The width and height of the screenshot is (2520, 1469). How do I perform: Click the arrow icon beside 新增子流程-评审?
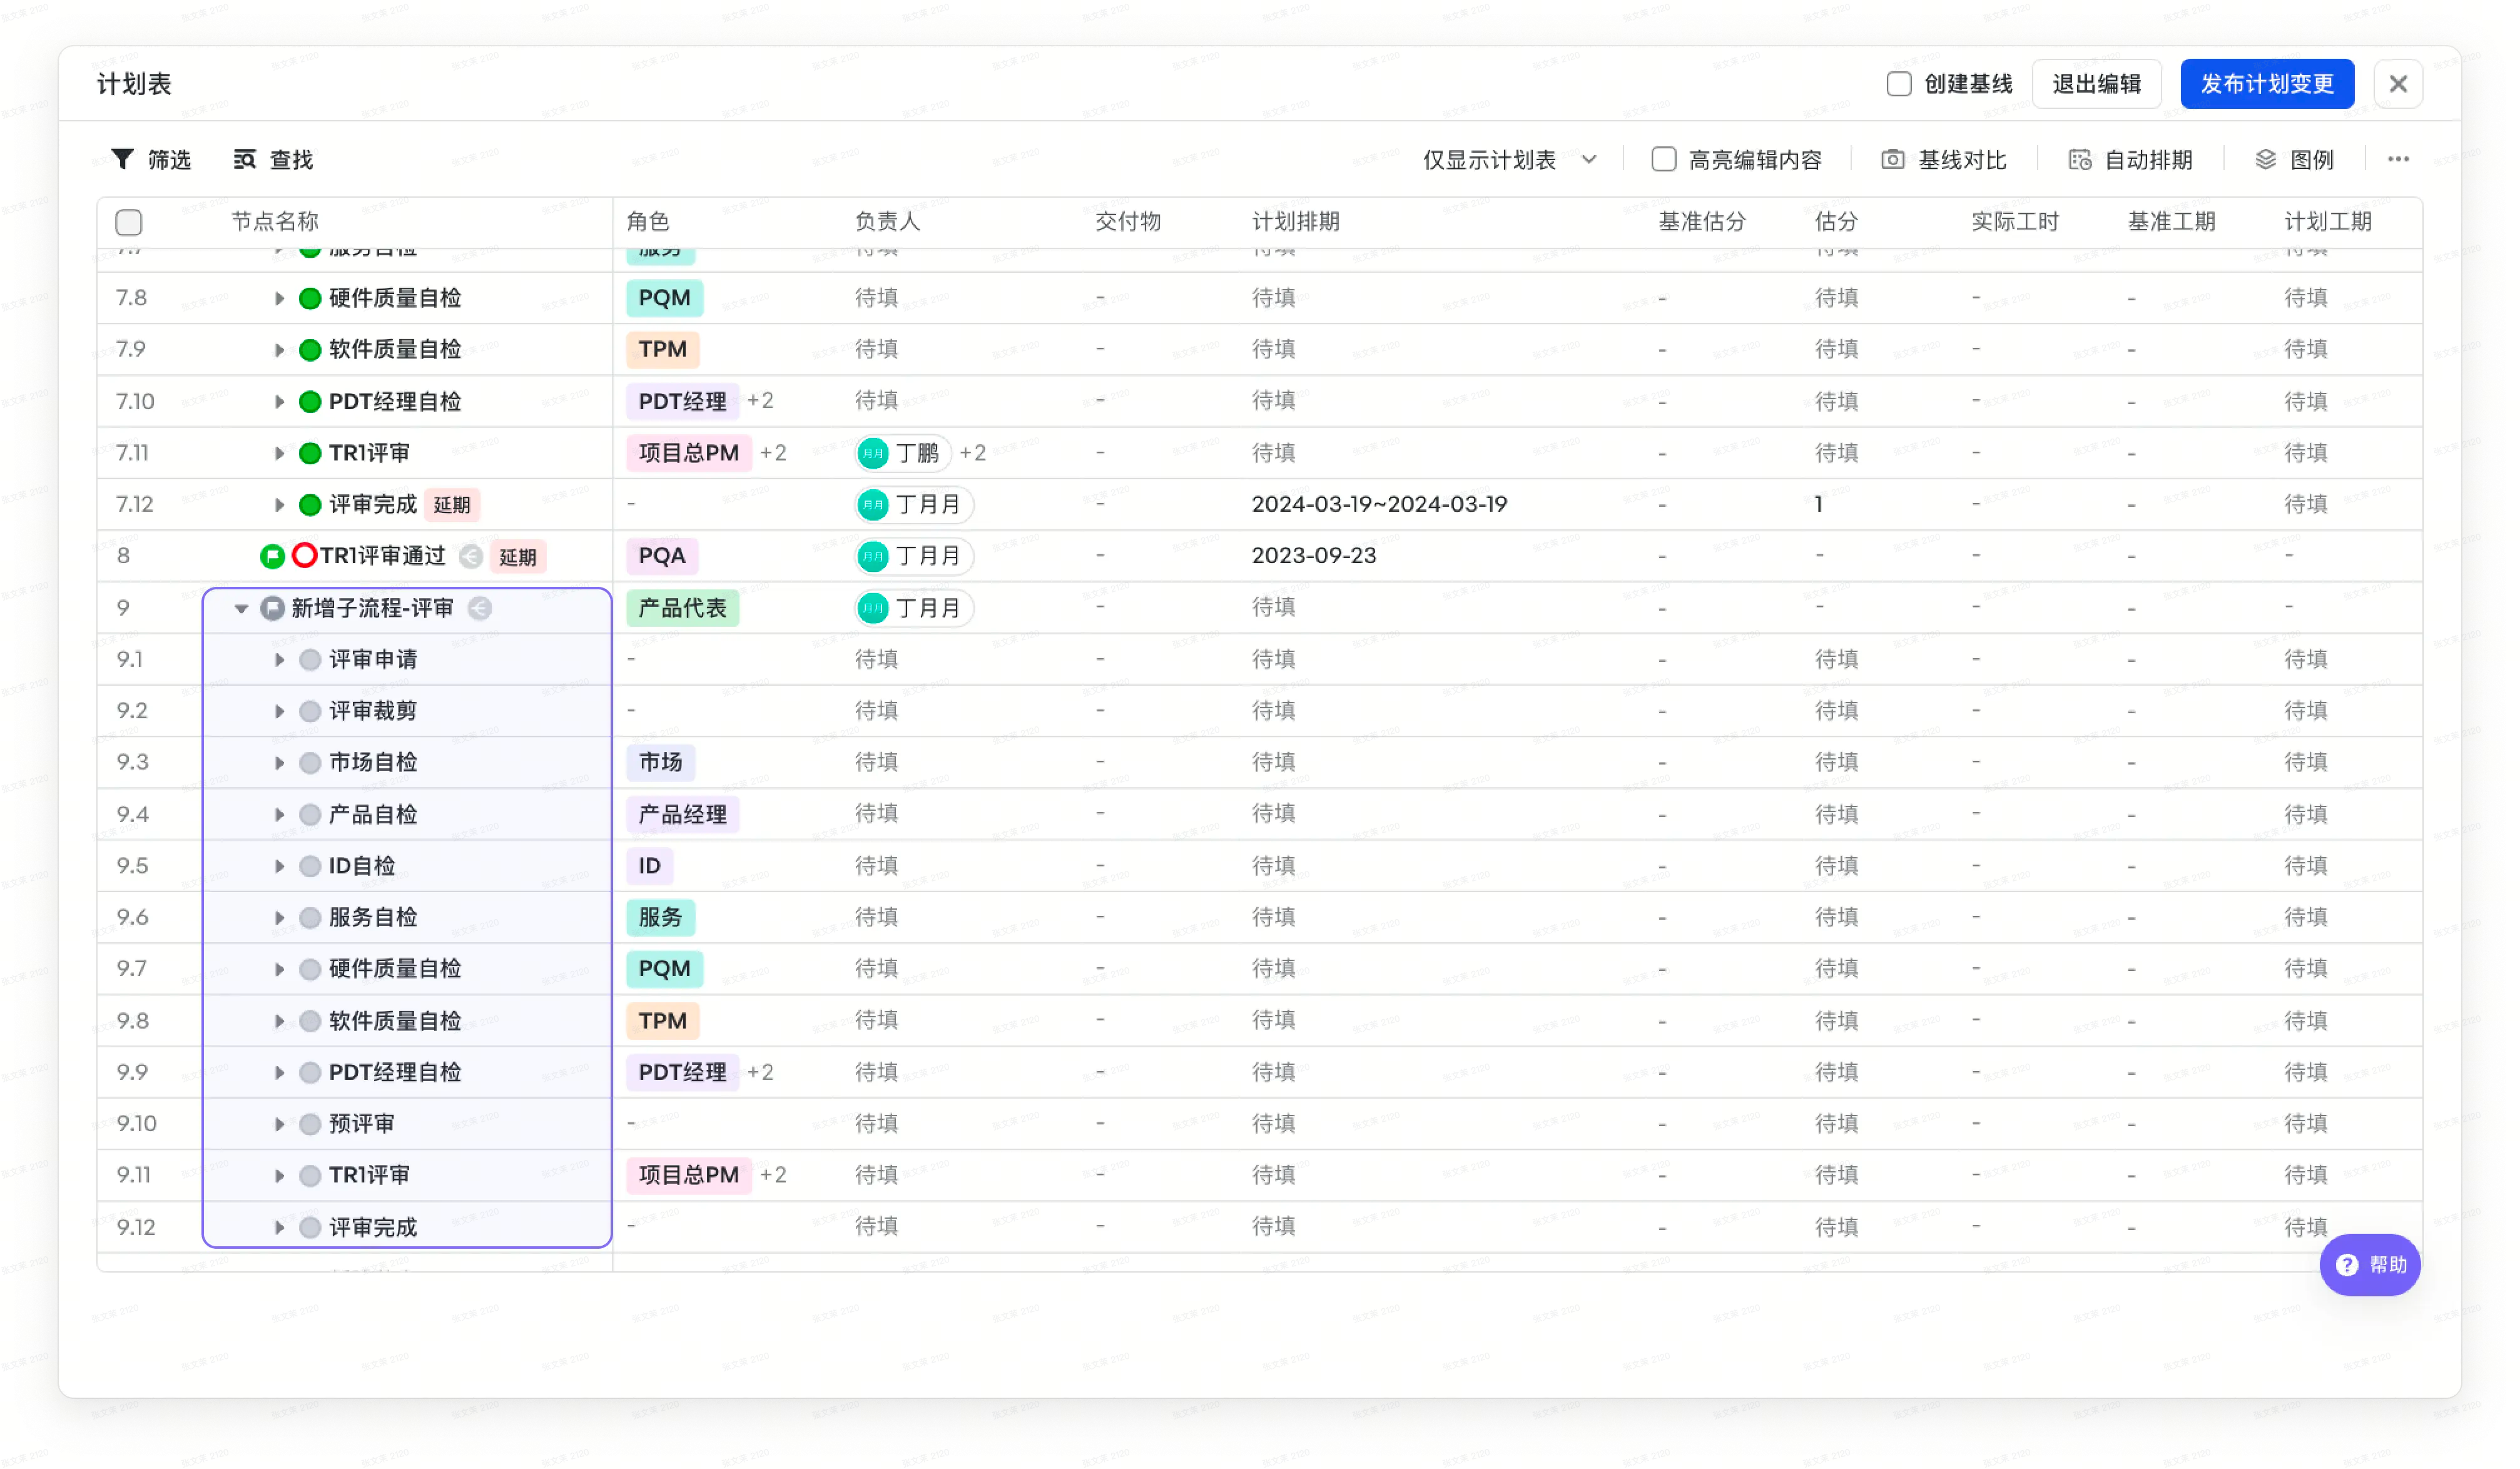[x=480, y=608]
